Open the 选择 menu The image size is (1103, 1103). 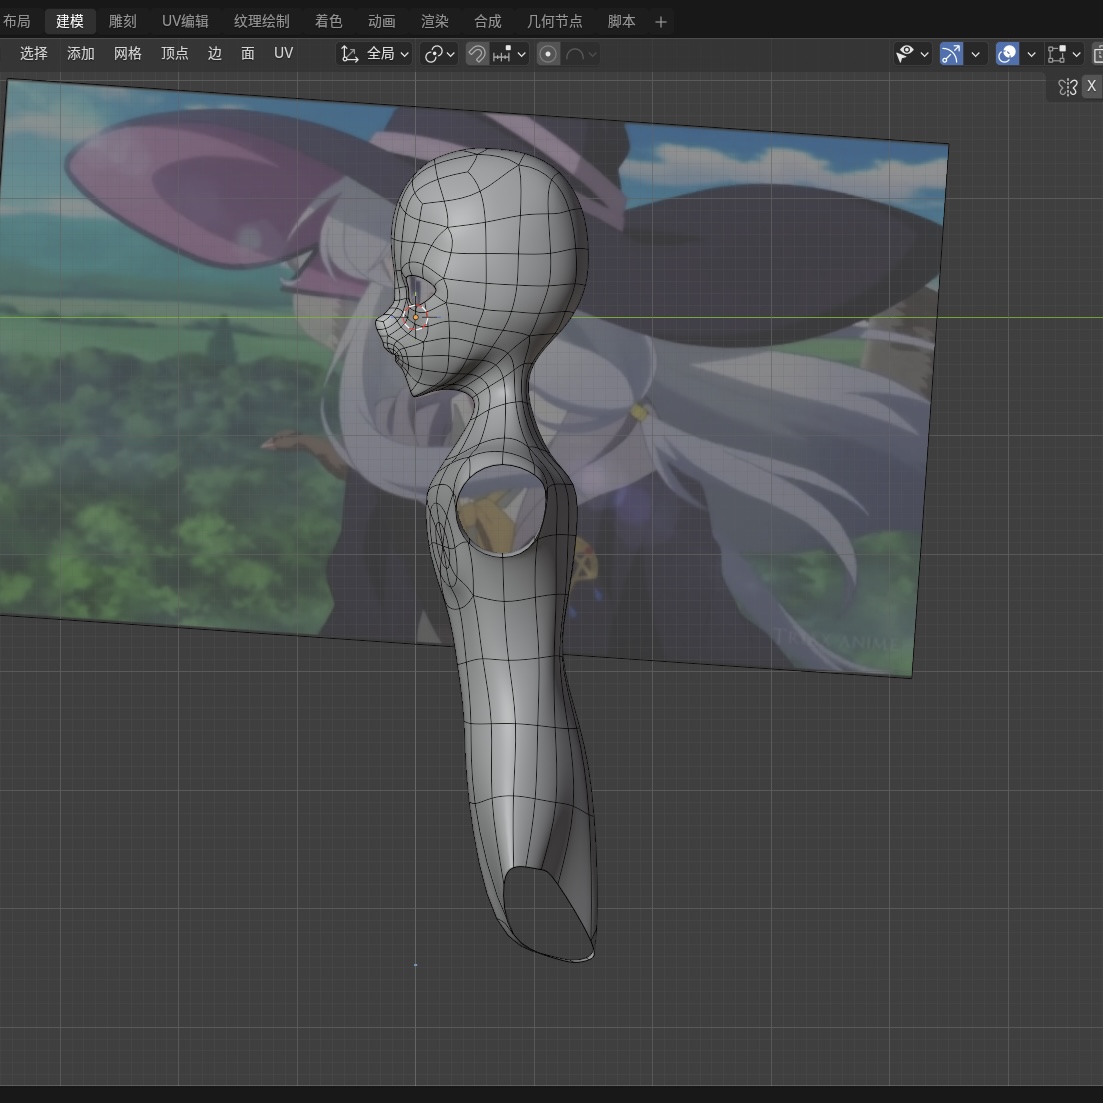[x=34, y=53]
